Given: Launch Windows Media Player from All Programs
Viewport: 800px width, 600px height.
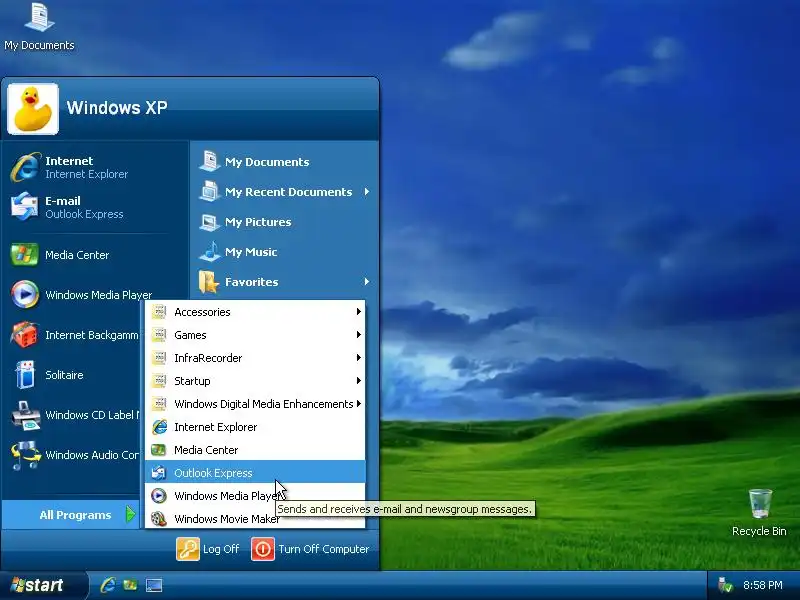Looking at the screenshot, I should pos(255,495).
